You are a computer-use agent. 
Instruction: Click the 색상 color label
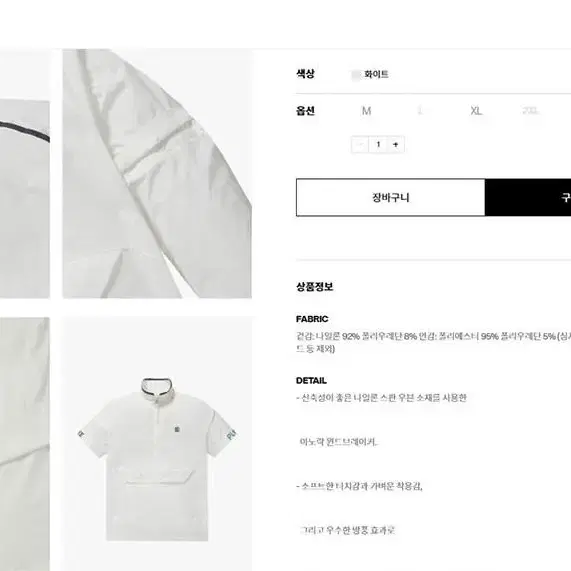coord(306,74)
